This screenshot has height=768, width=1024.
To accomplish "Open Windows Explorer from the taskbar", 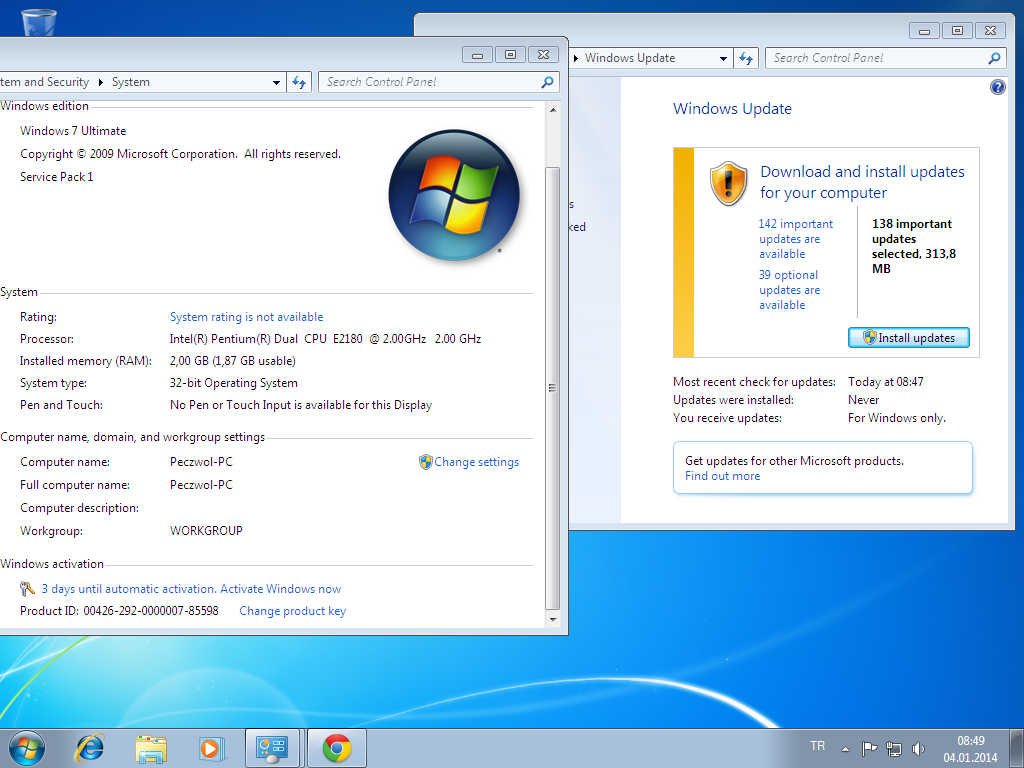I will (x=151, y=748).
